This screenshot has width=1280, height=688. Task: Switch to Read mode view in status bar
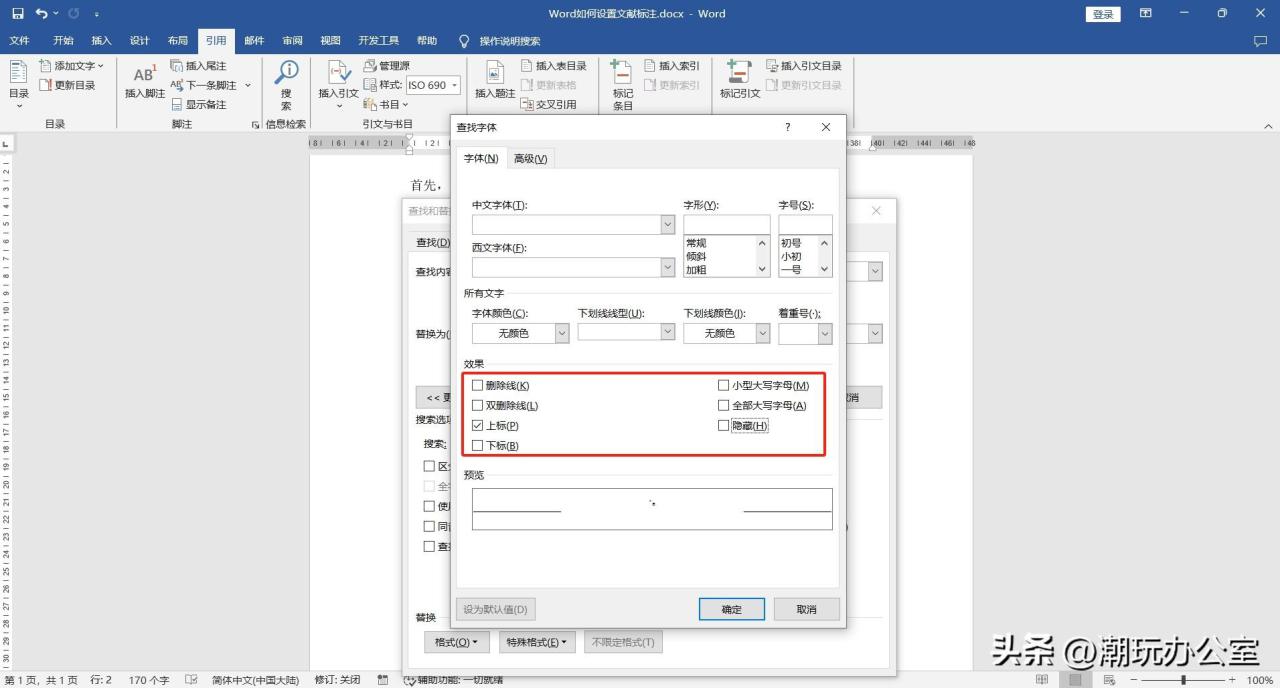click(1042, 680)
